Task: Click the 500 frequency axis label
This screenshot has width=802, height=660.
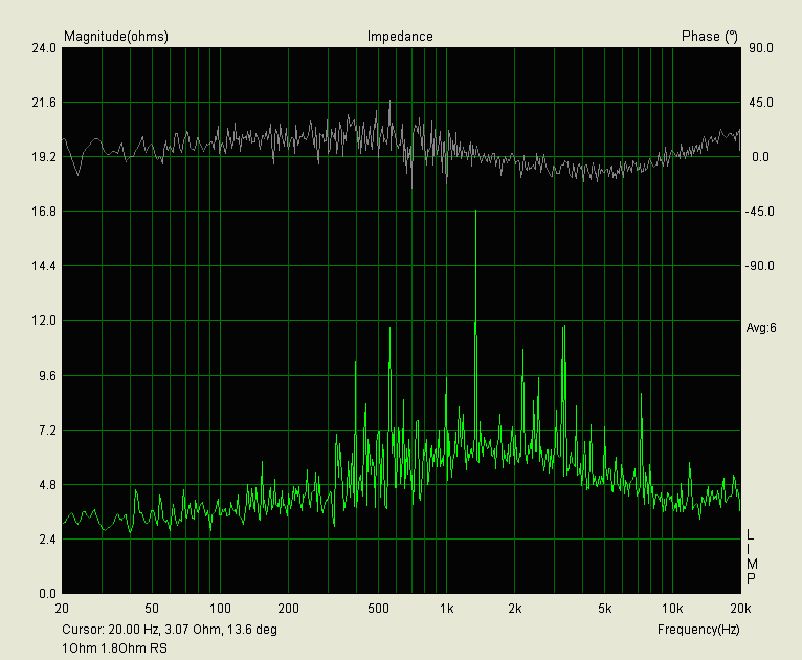Action: (x=378, y=608)
